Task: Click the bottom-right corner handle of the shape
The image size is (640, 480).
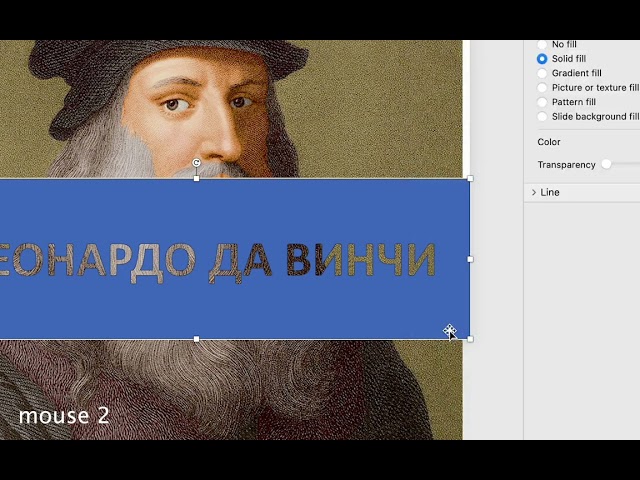Action: click(x=470, y=339)
